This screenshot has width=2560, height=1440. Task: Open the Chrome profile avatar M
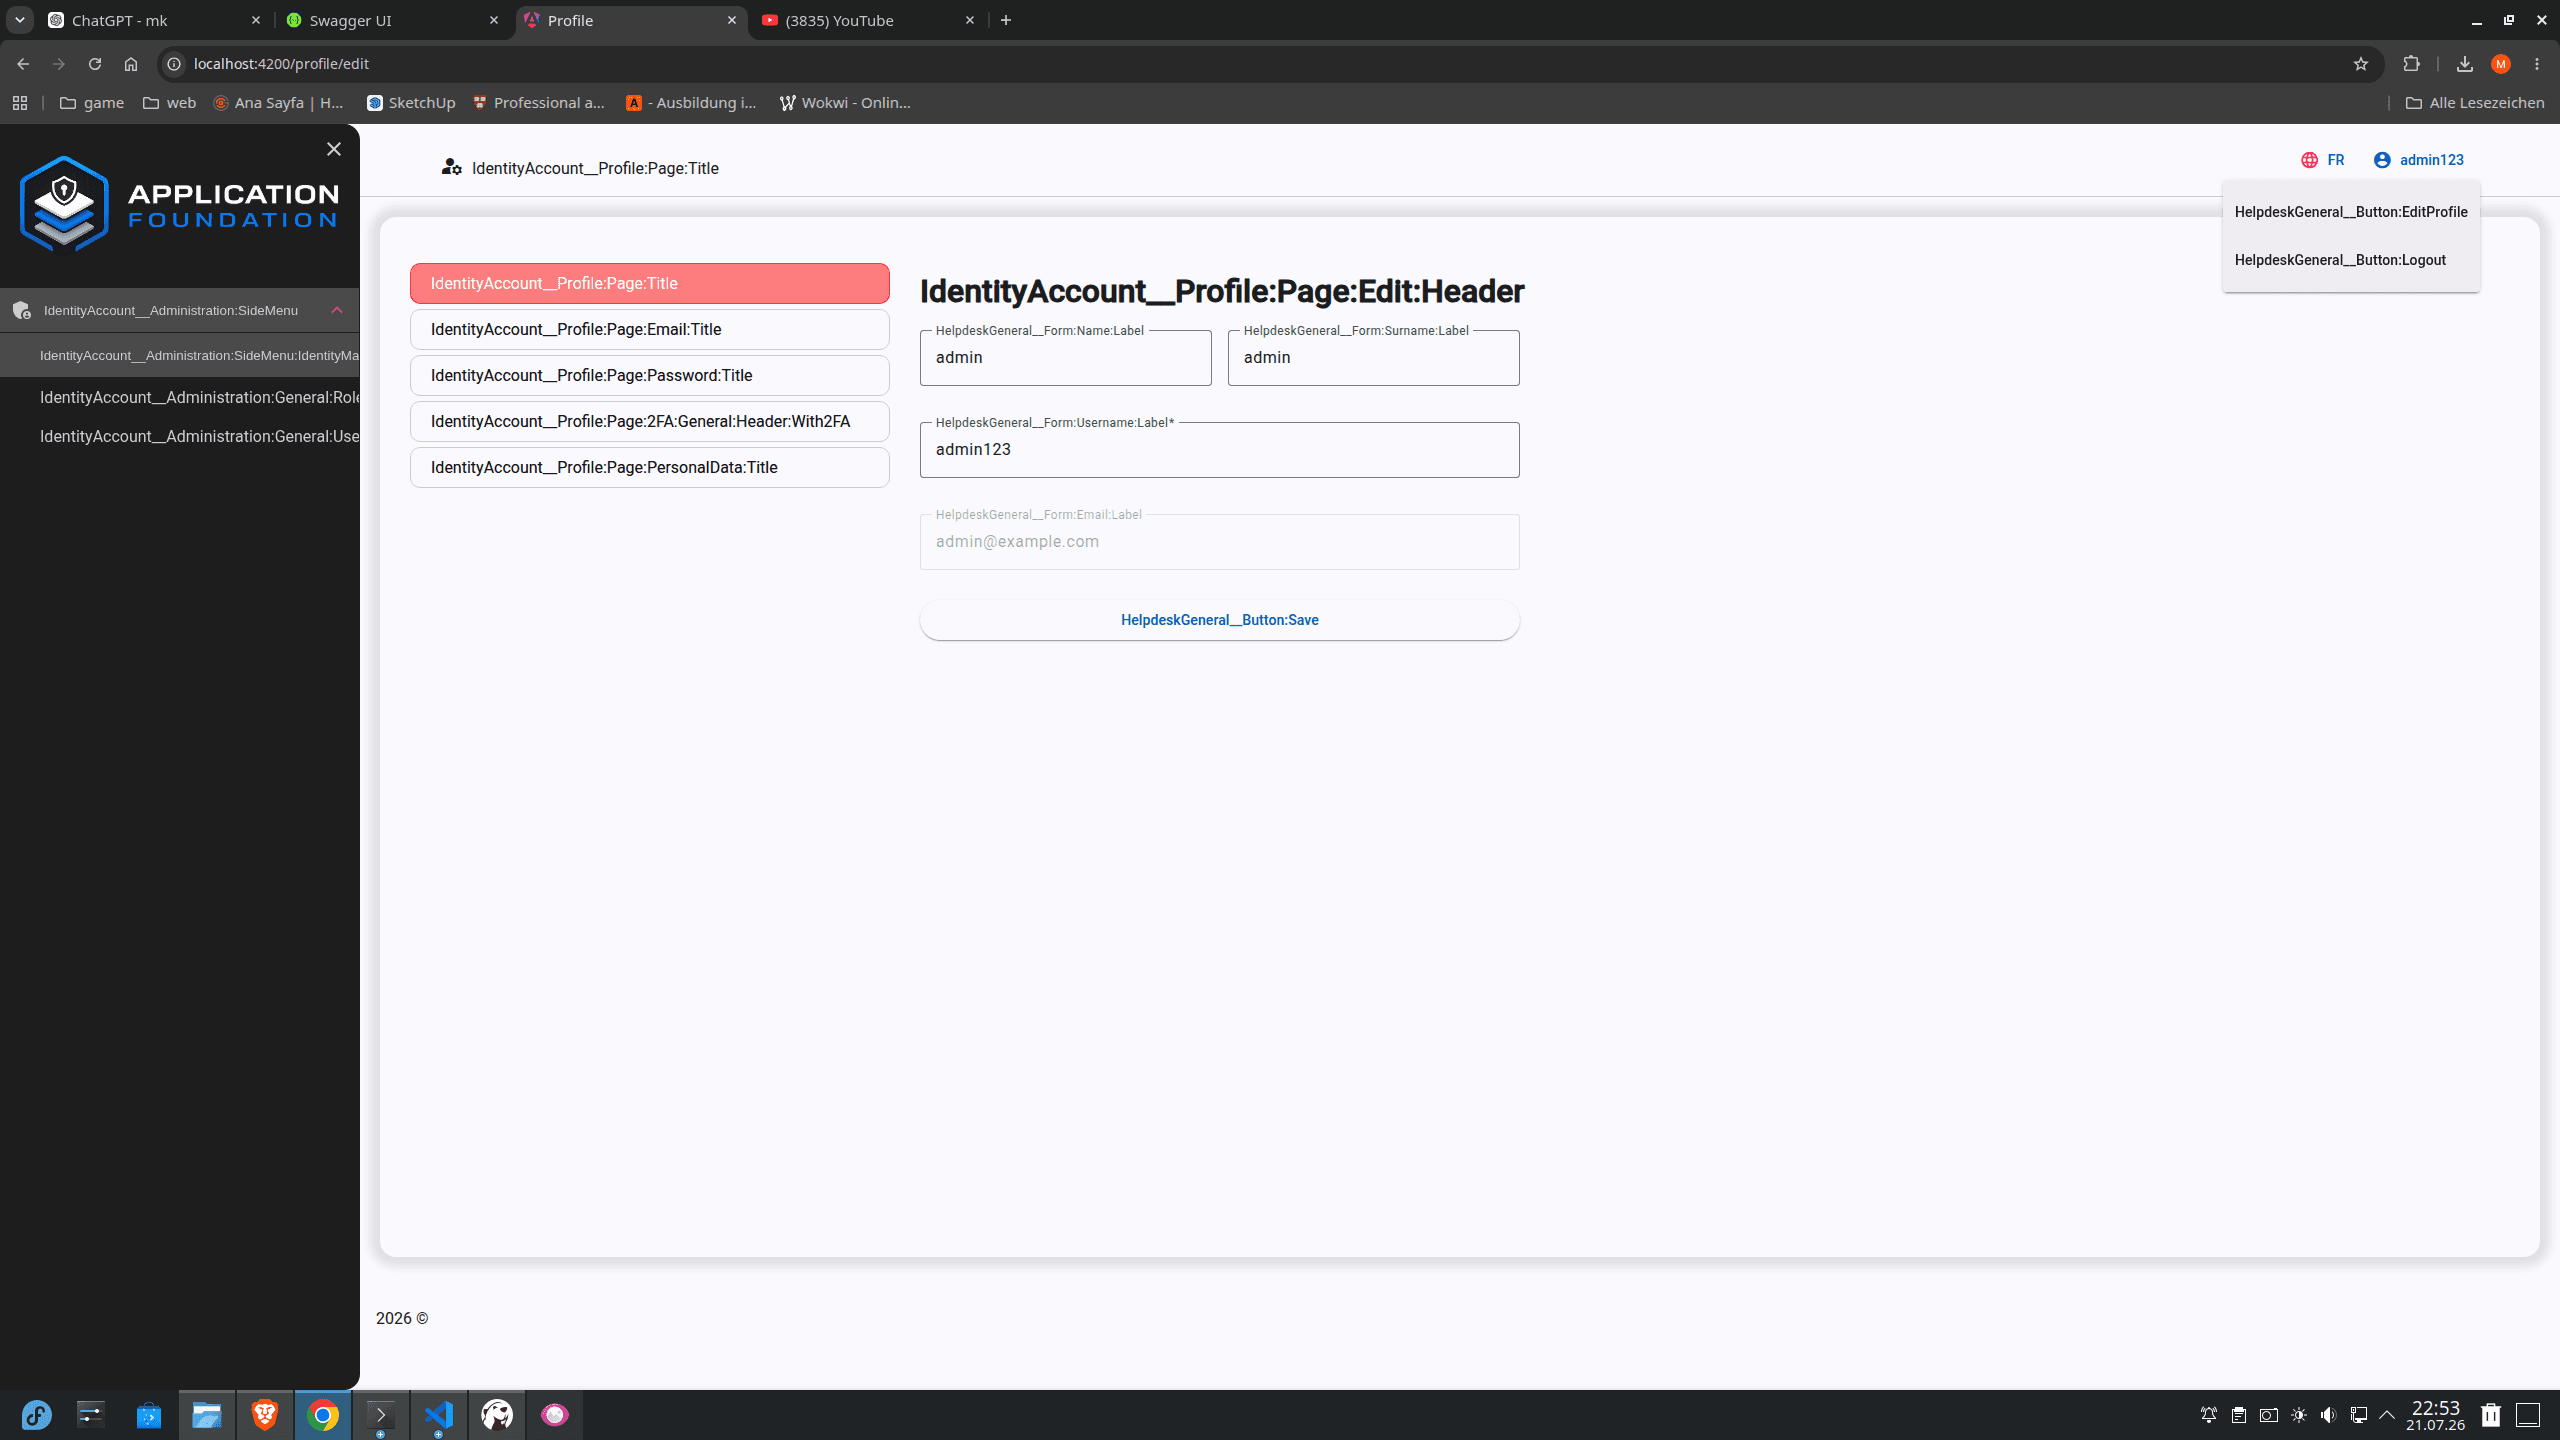click(x=2501, y=64)
